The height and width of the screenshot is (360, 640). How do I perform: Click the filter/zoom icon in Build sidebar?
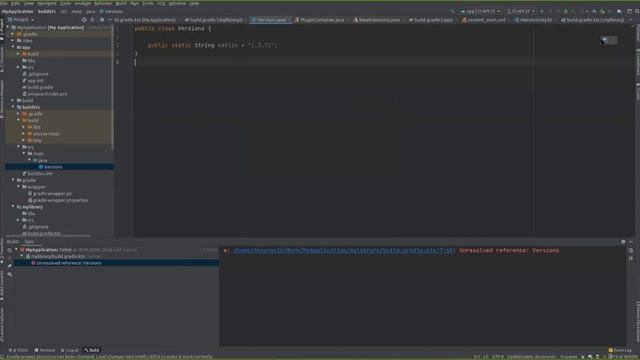pos(9,274)
